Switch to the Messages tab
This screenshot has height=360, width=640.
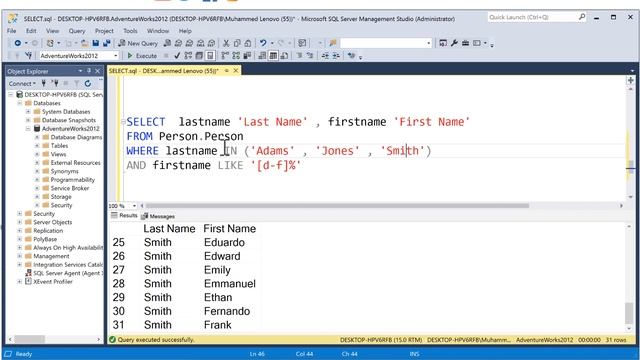pyautogui.click(x=158, y=216)
